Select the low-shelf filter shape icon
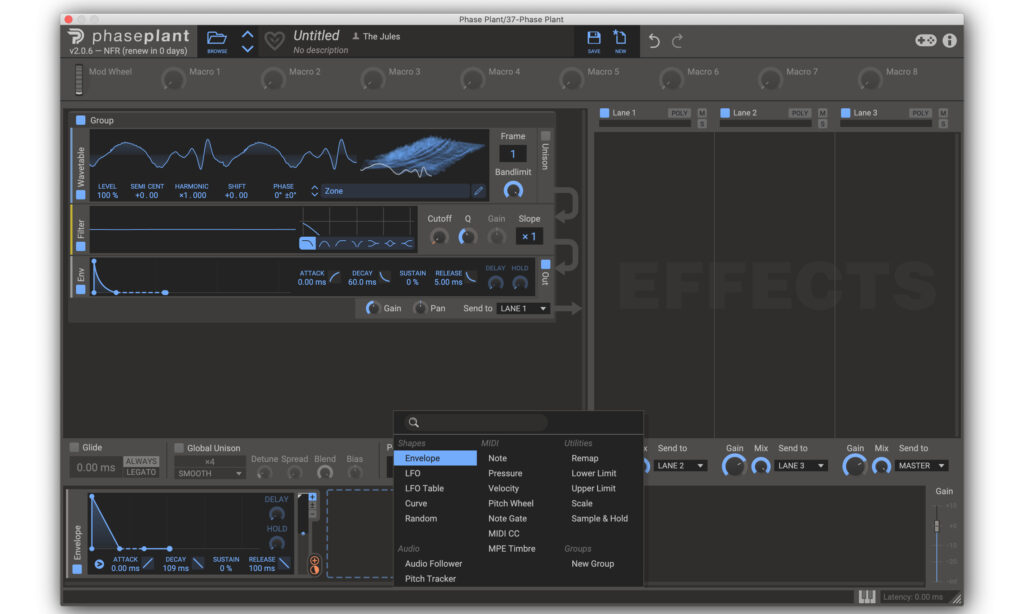The image size is (1024, 614). [373, 244]
